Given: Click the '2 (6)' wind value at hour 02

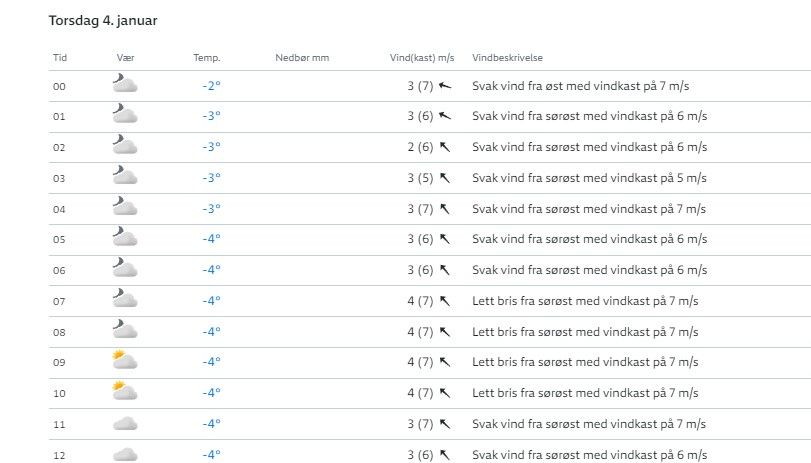Looking at the screenshot, I should pyautogui.click(x=420, y=147).
